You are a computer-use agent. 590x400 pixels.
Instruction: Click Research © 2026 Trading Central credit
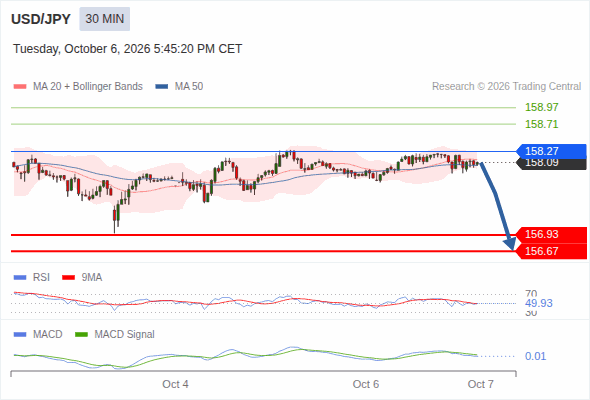(x=506, y=87)
